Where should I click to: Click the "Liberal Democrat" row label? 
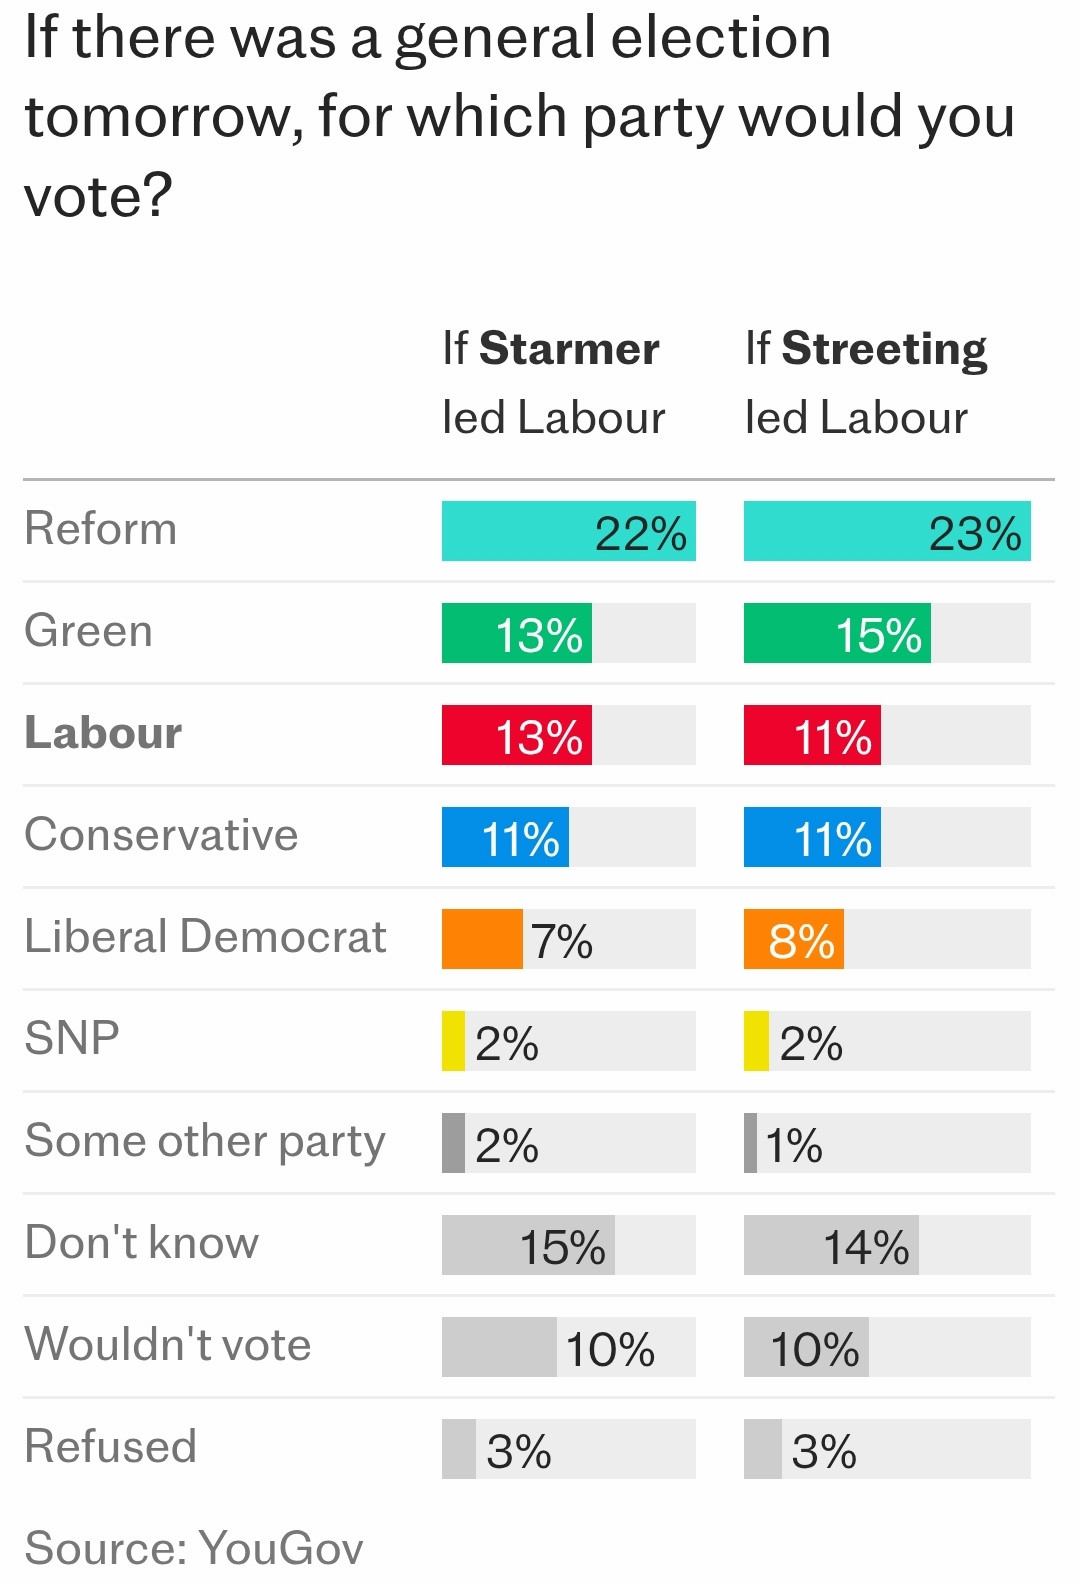(205, 937)
